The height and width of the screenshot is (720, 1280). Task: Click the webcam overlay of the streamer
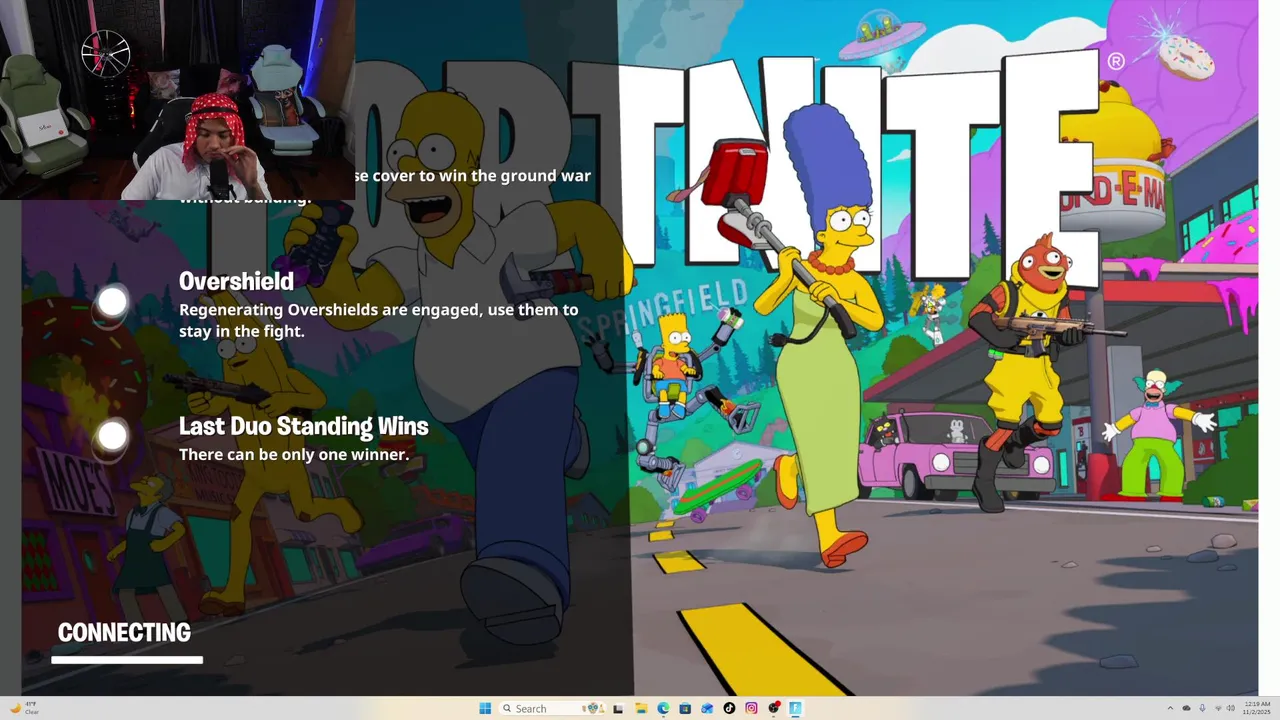(177, 100)
